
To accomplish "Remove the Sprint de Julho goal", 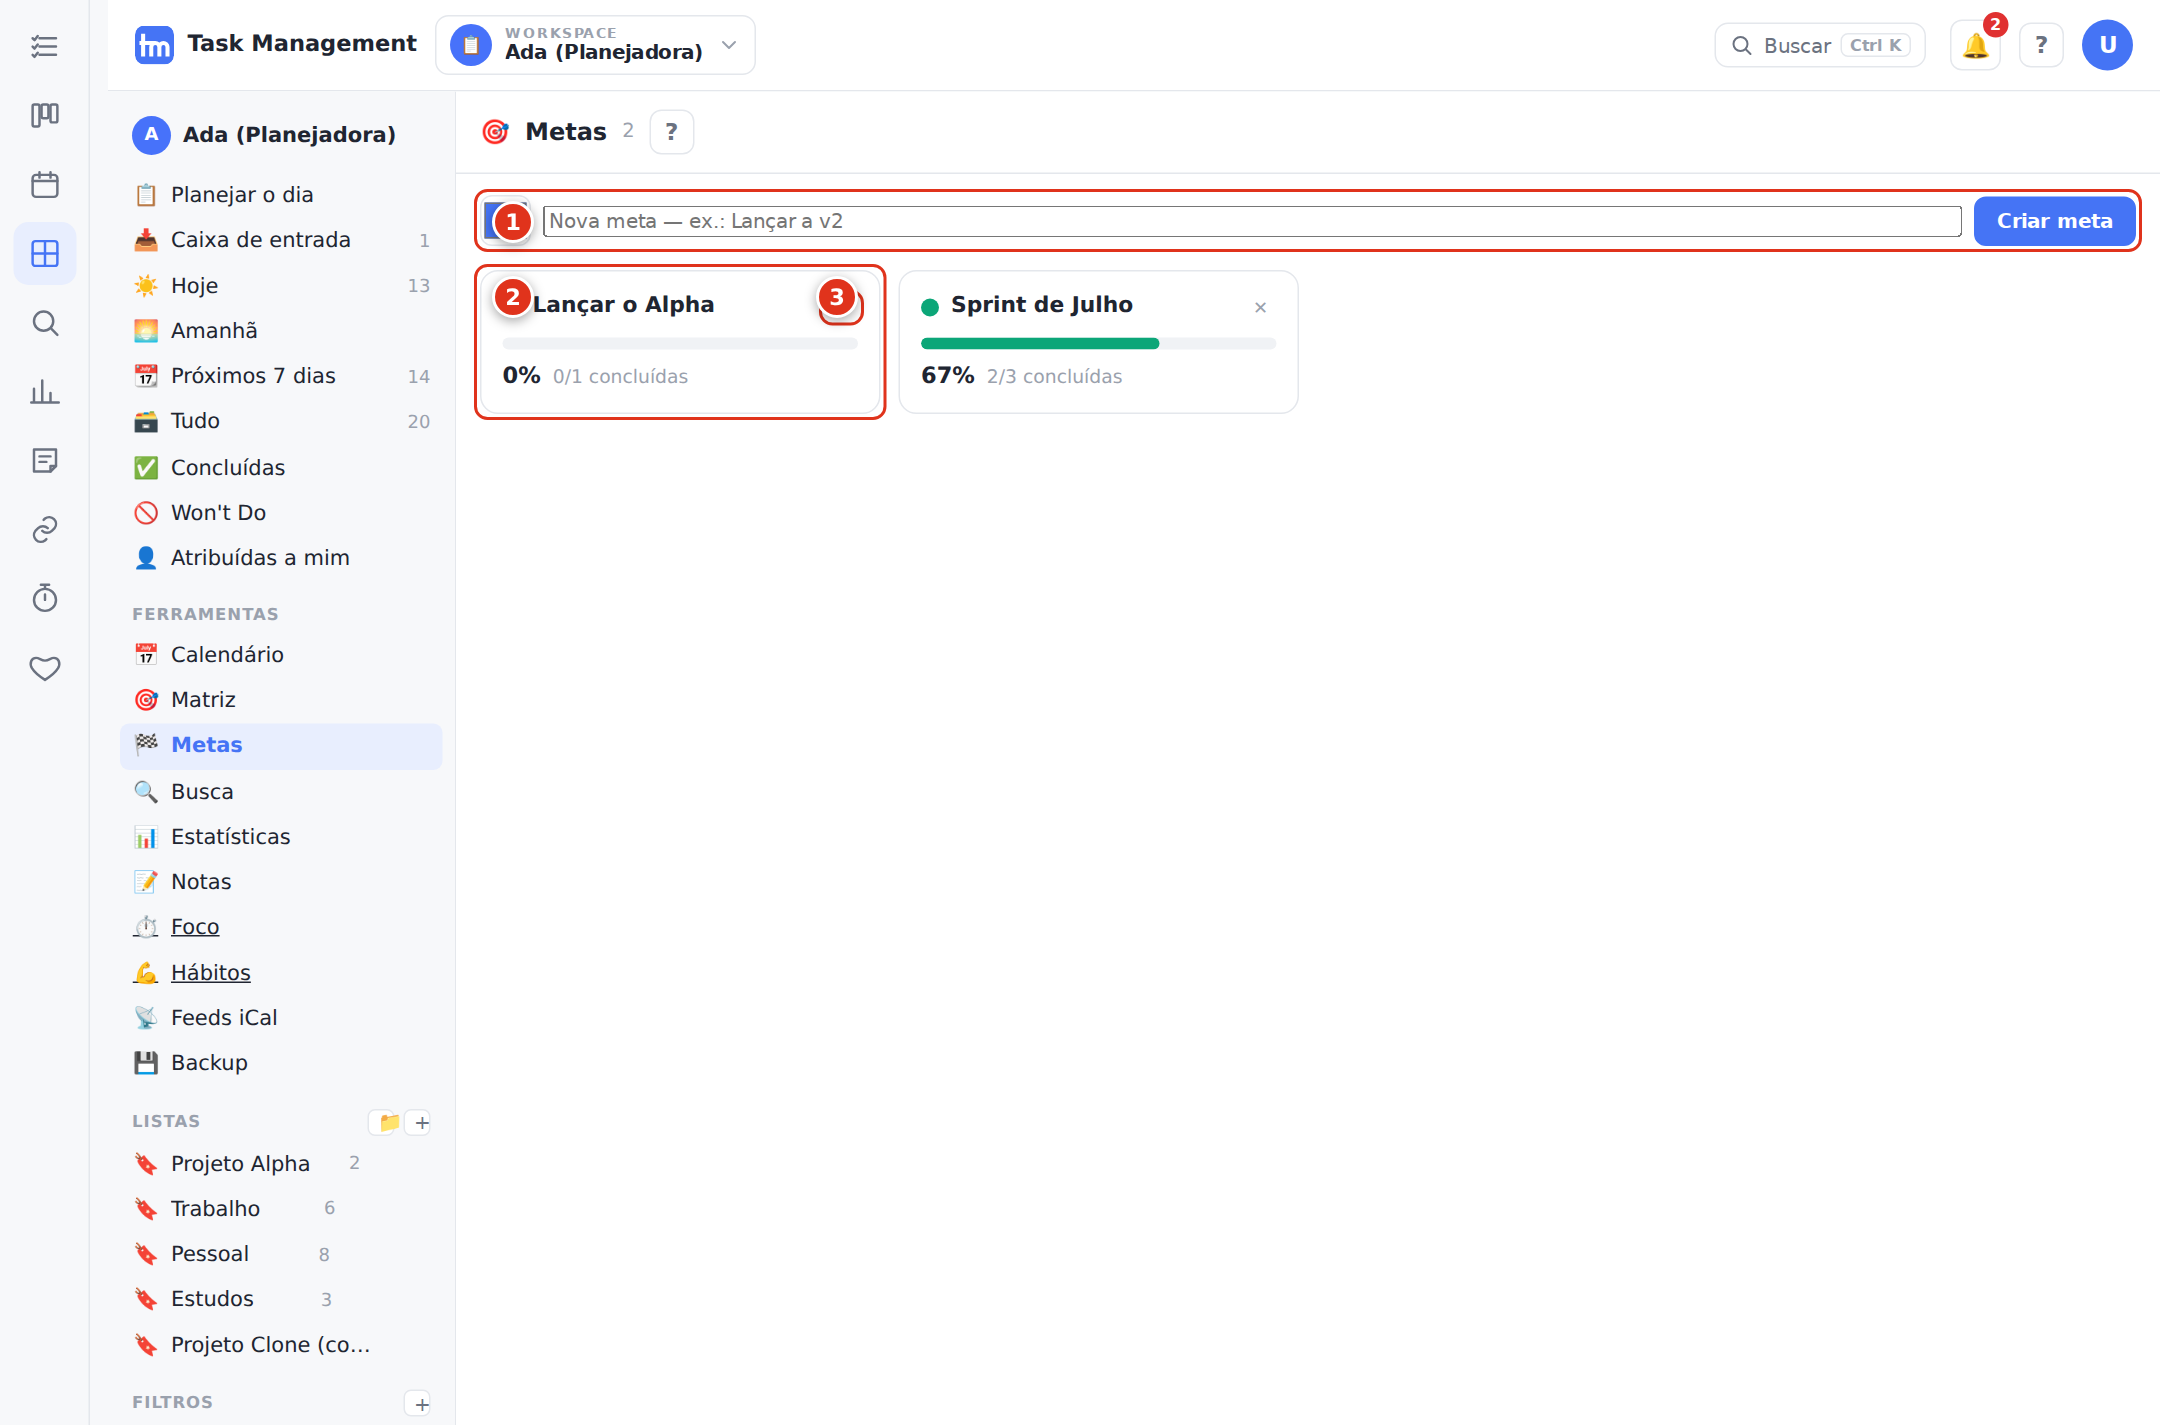I will coord(1260,307).
